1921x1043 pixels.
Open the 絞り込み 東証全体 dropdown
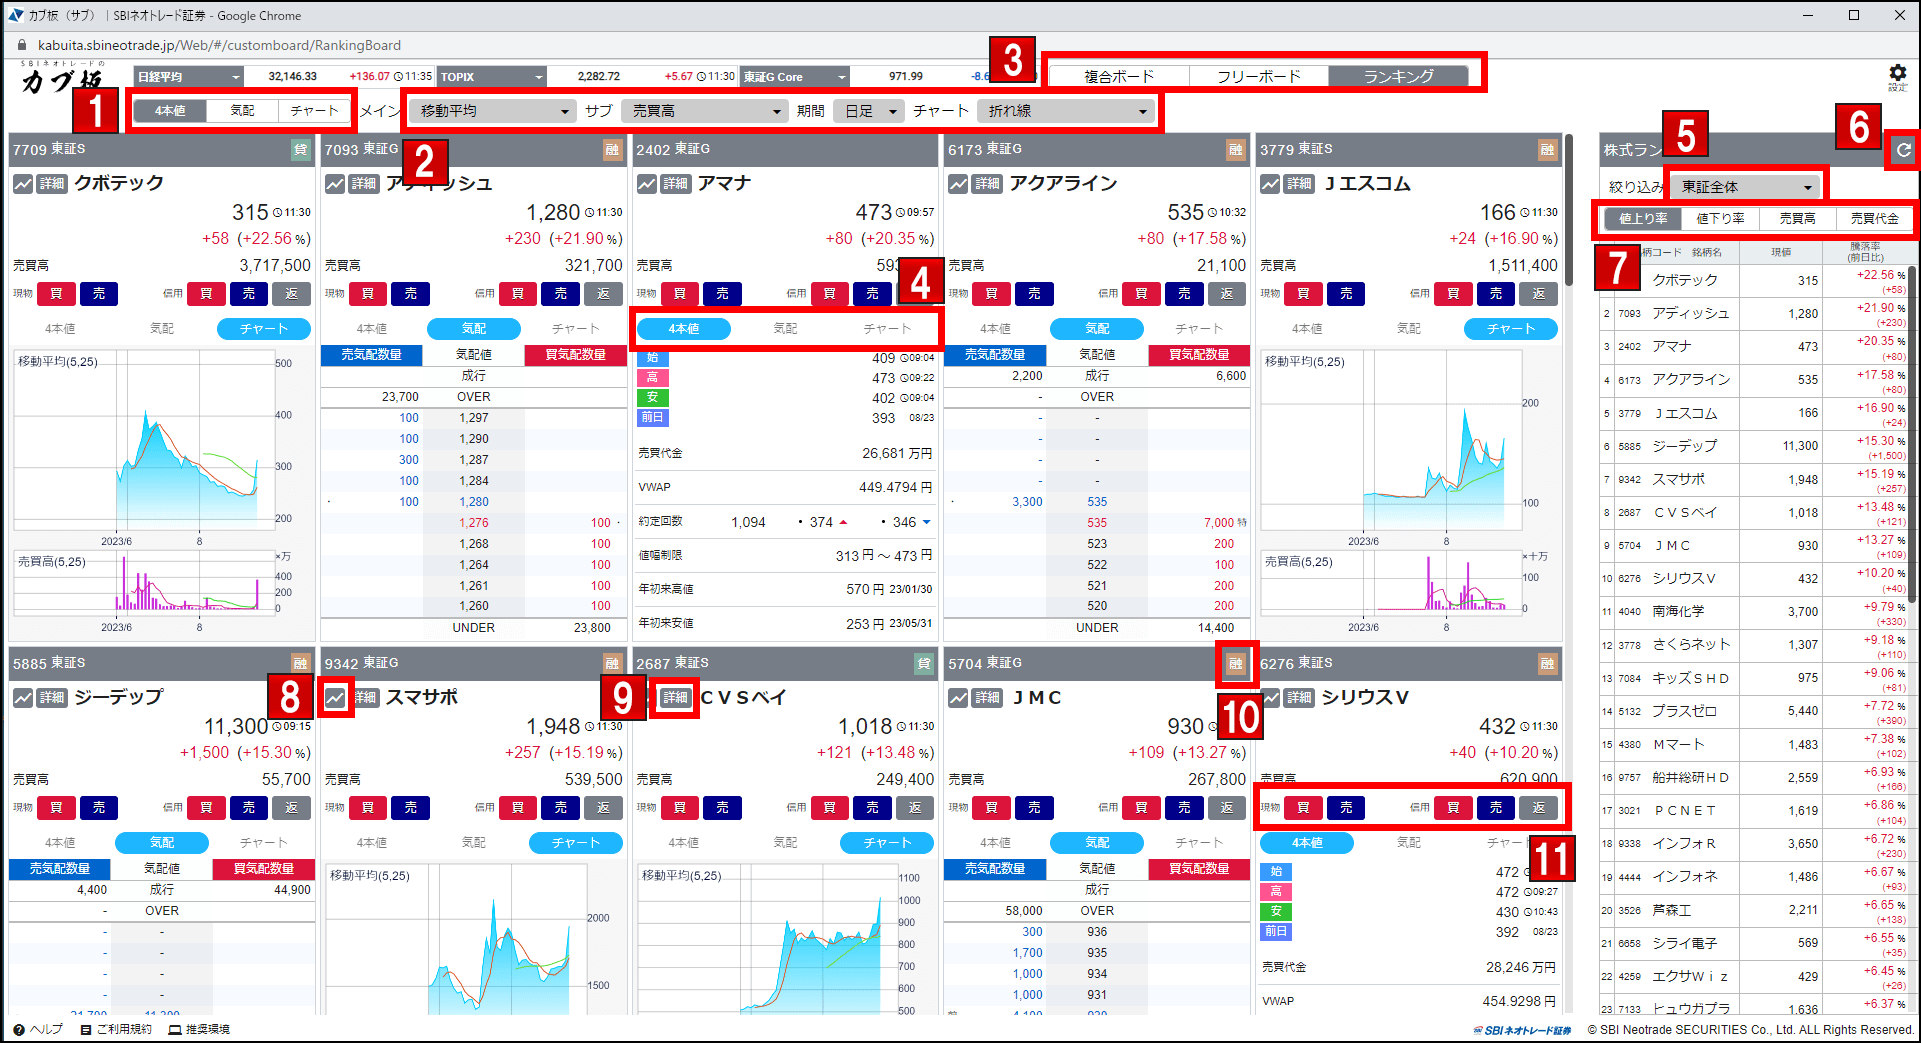1744,187
